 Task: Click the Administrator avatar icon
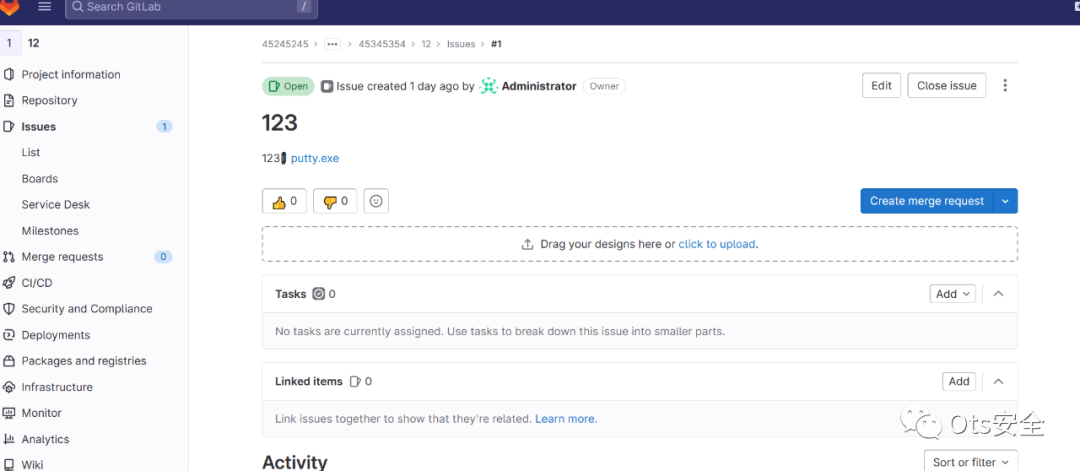pyautogui.click(x=488, y=86)
